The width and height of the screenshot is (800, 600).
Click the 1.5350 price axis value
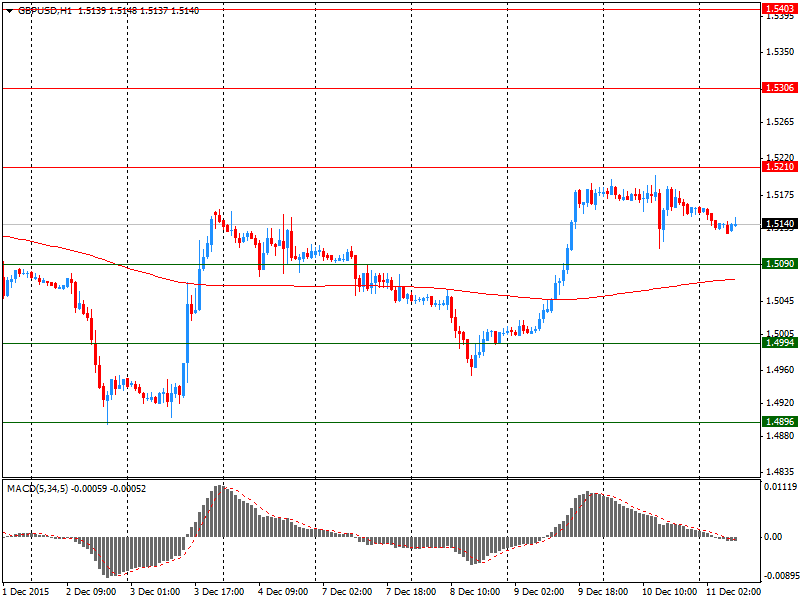780,52
